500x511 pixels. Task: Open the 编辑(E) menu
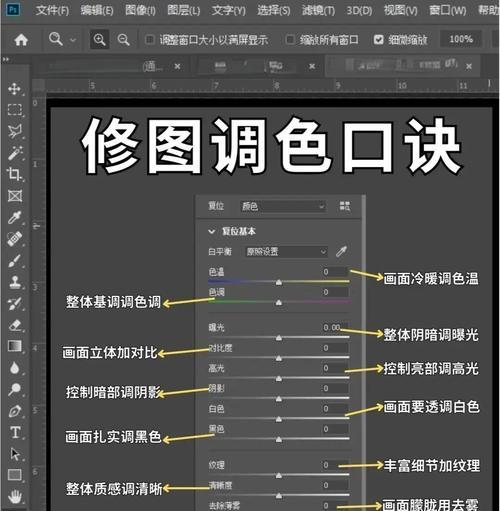(97, 10)
